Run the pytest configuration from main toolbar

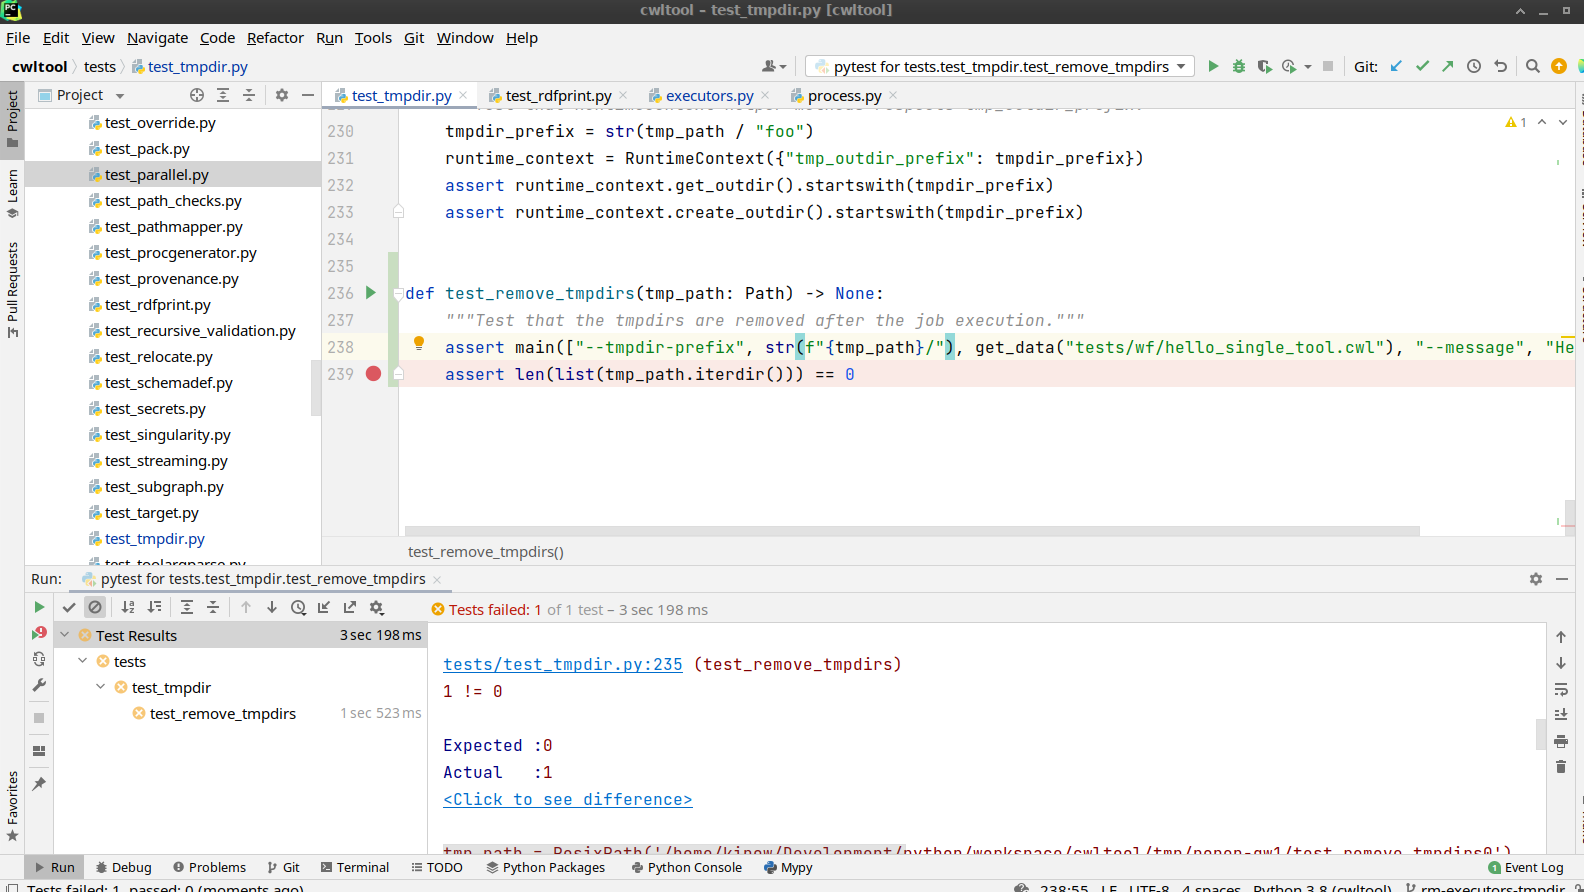[x=1213, y=66]
